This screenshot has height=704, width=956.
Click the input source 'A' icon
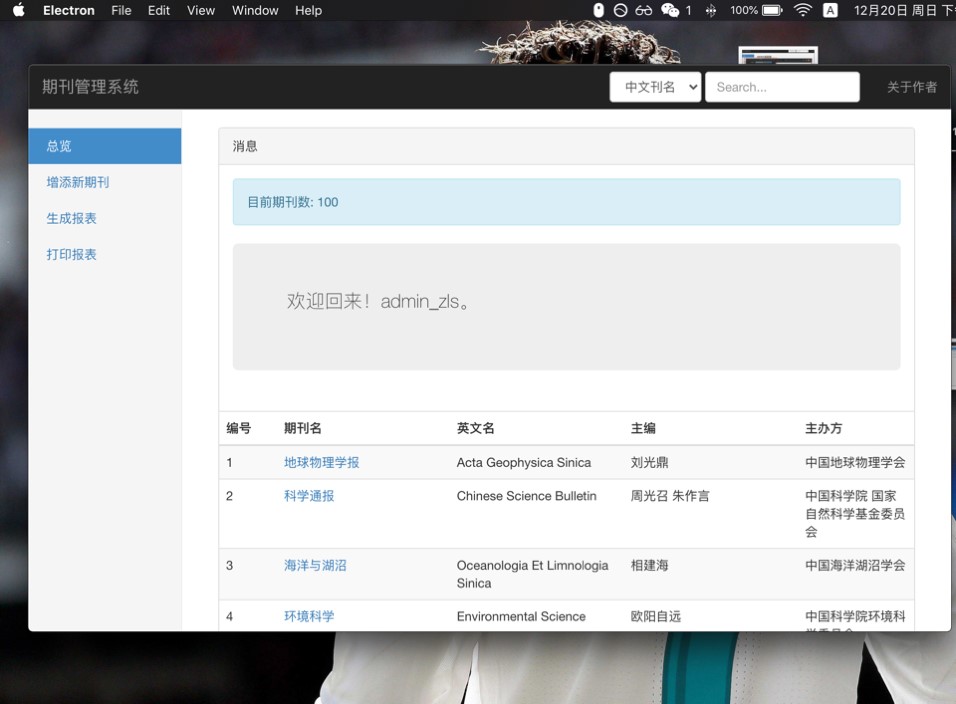pos(830,10)
